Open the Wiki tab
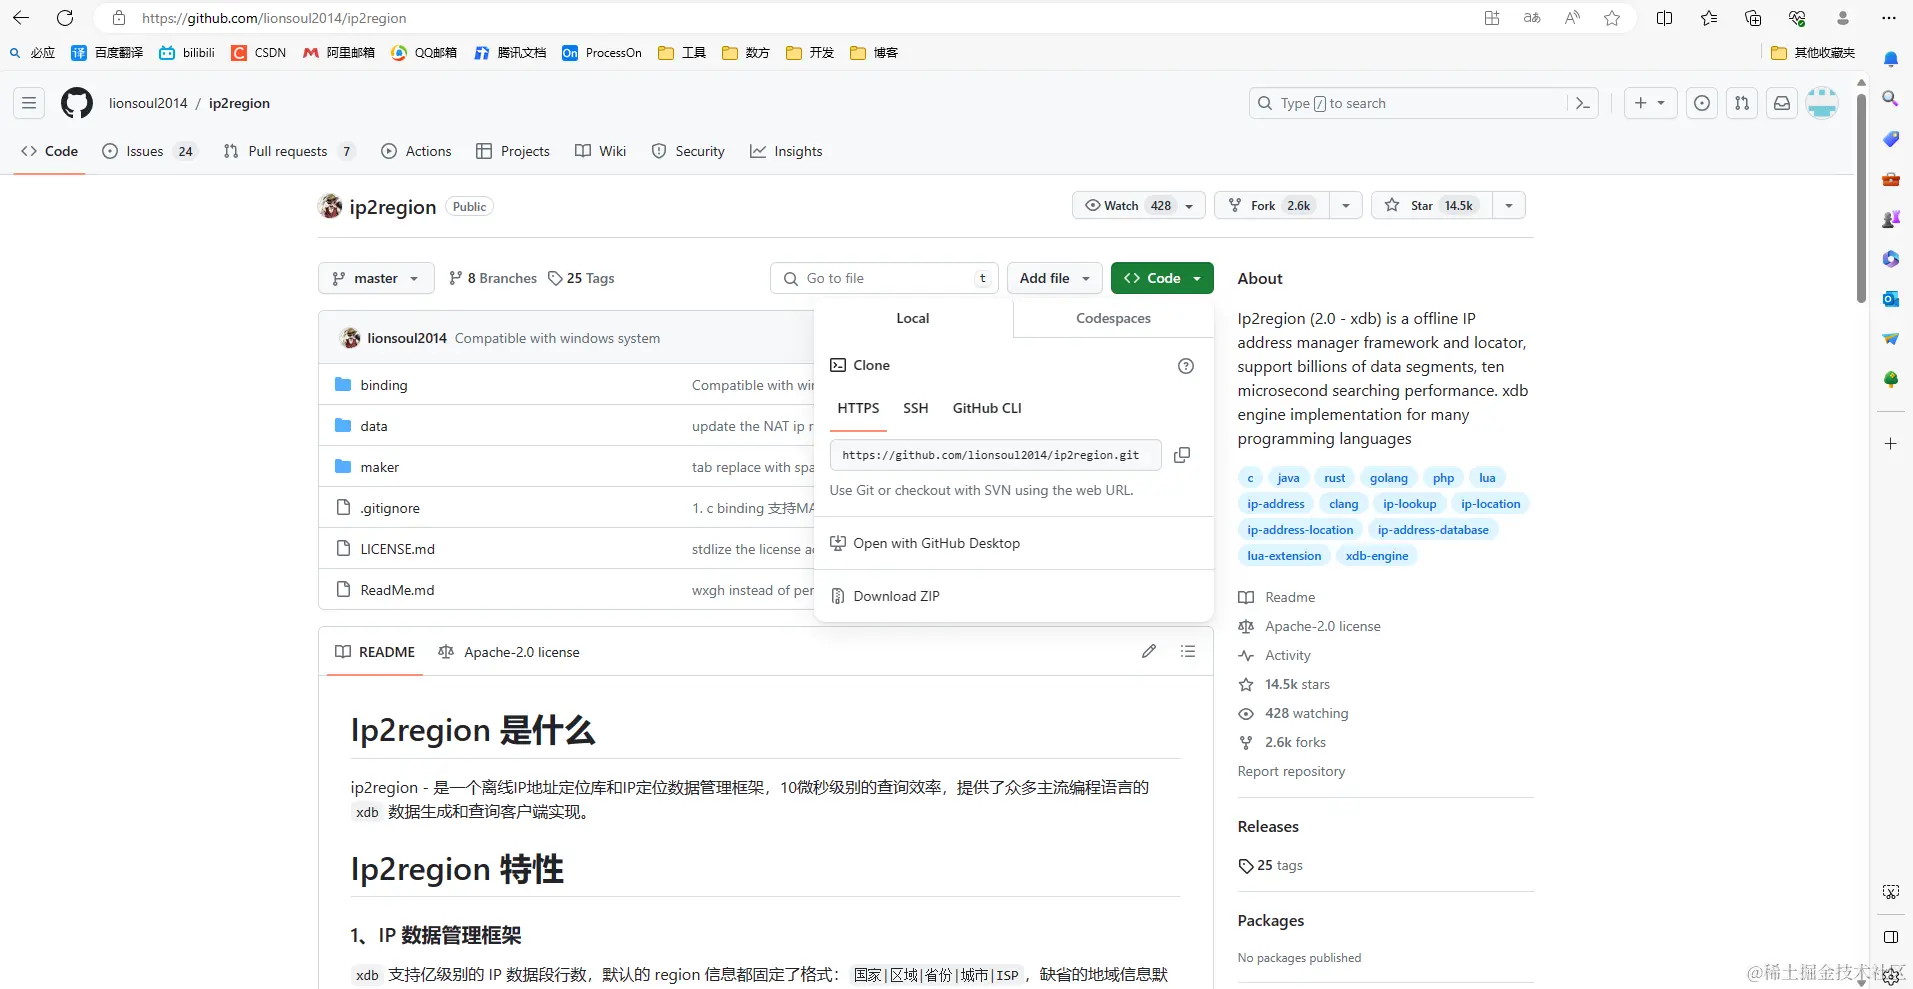Screen dimensions: 1913x989 coord(601,151)
